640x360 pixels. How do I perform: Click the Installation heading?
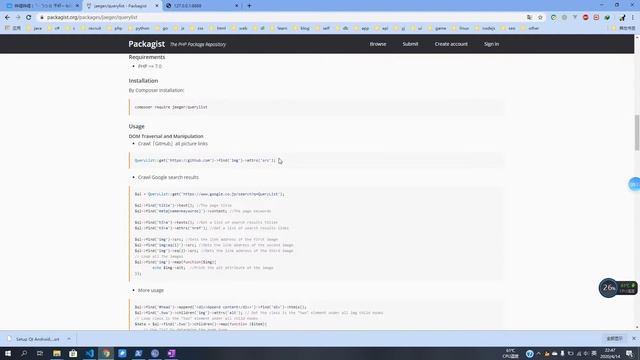point(143,81)
